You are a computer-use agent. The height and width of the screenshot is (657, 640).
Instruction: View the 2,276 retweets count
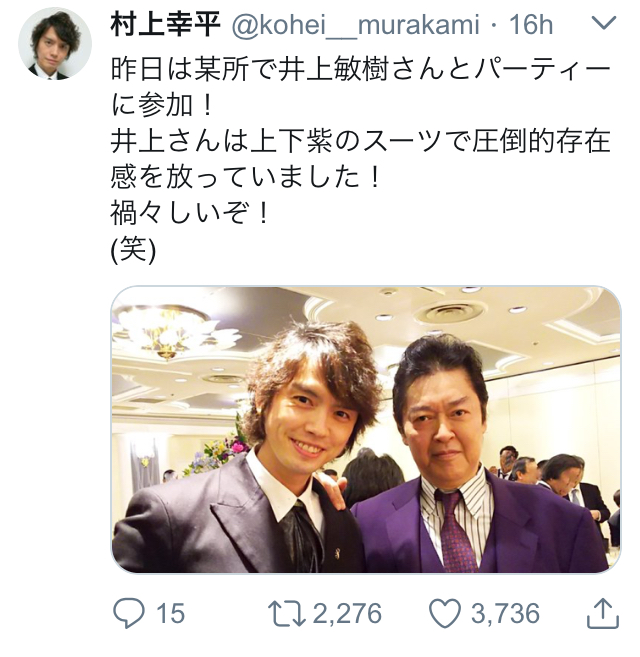pyautogui.click(x=347, y=614)
